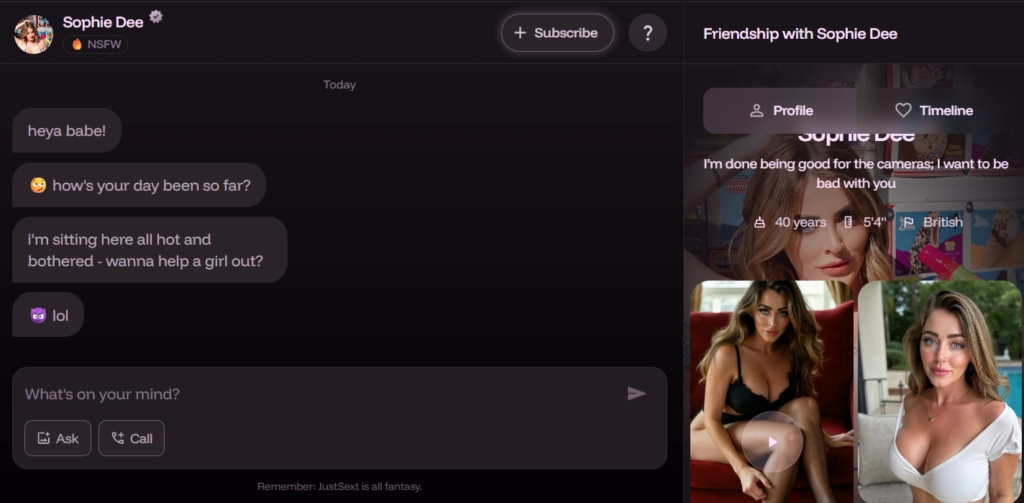The width and height of the screenshot is (1024, 503).
Task: Click the NSFW flame tag
Action: coord(95,44)
